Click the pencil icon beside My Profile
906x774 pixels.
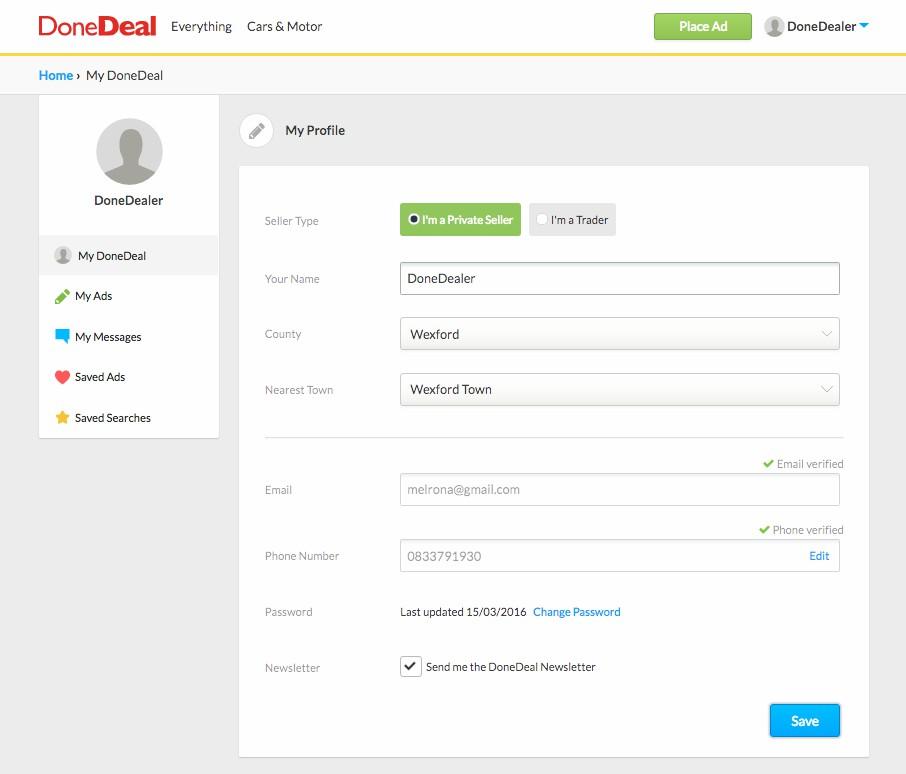pos(257,131)
